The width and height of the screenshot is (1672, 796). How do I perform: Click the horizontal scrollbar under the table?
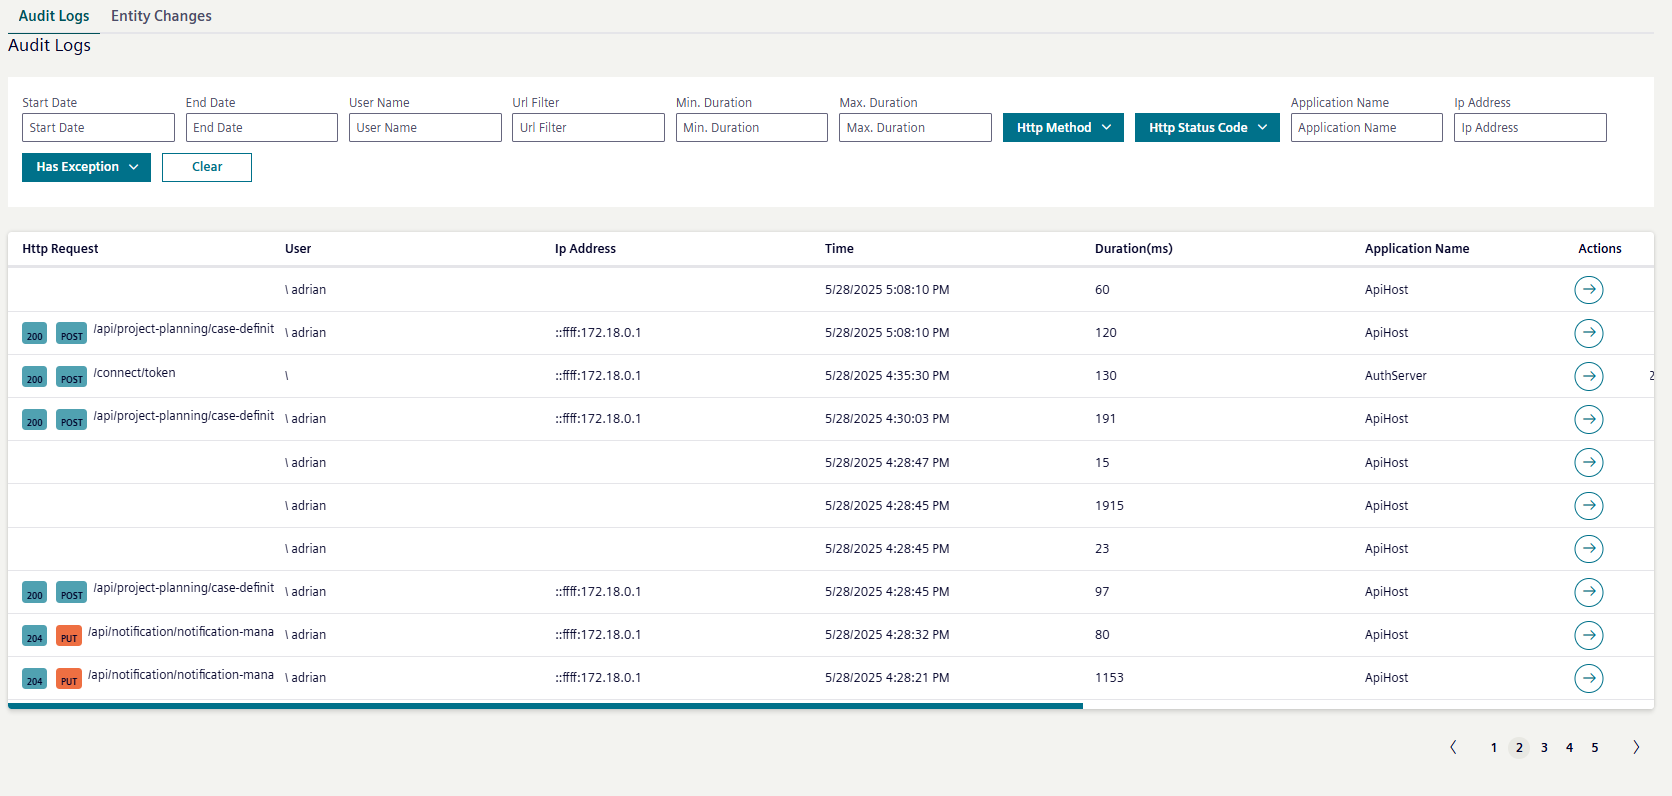click(x=545, y=706)
